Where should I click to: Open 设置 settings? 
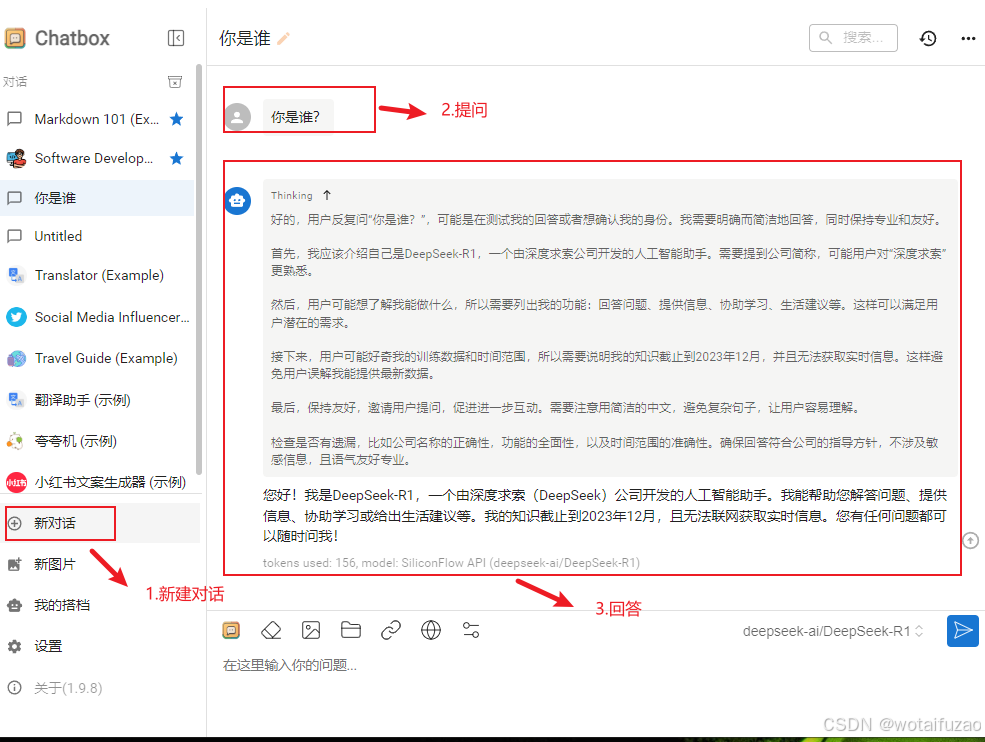click(x=101, y=646)
